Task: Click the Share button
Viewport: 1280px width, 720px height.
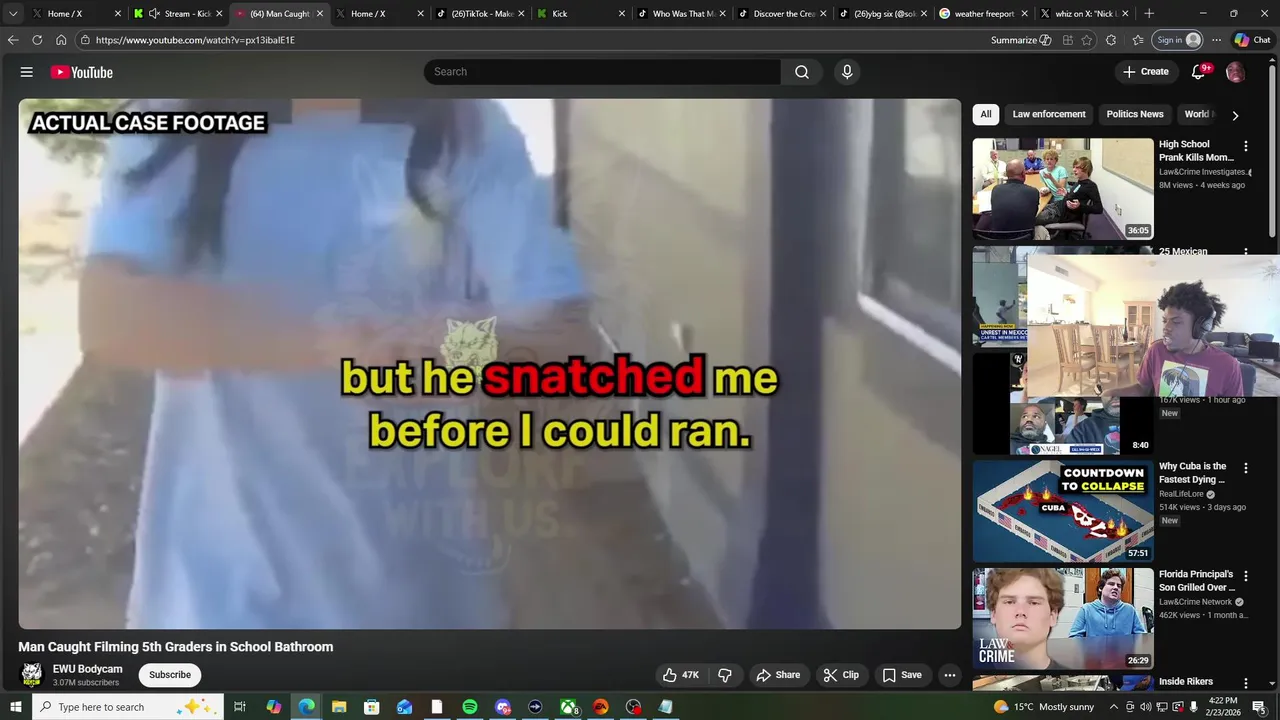Action: click(778, 675)
